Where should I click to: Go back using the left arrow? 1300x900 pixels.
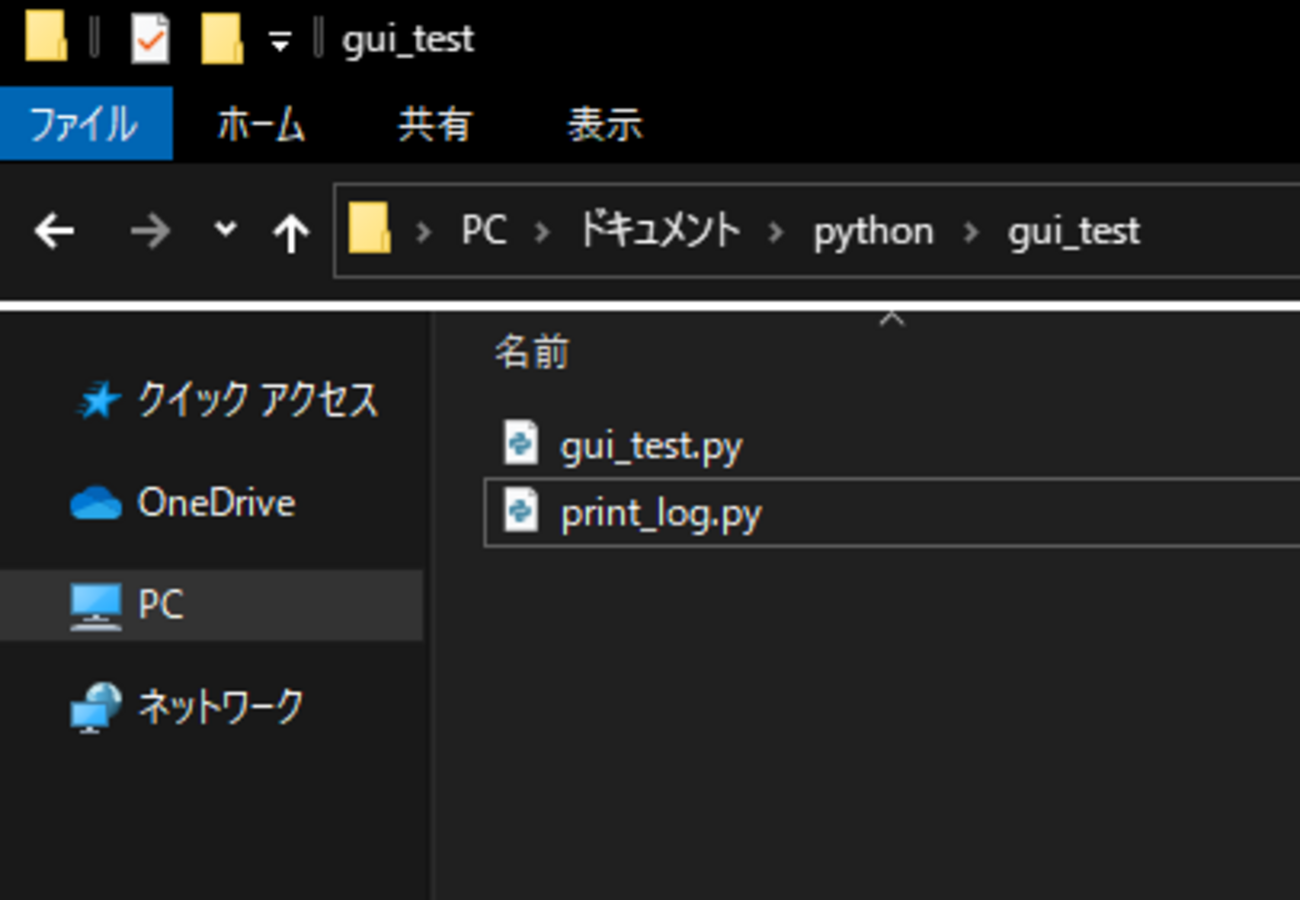54,232
